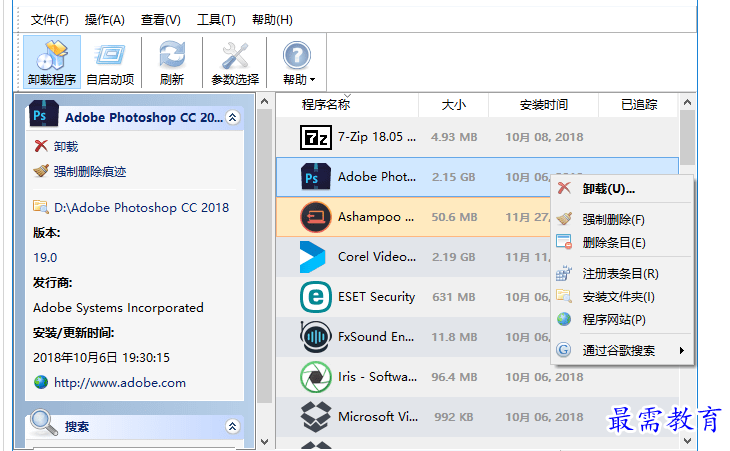
Task: Select the FxSound En... row name
Action: point(376,337)
